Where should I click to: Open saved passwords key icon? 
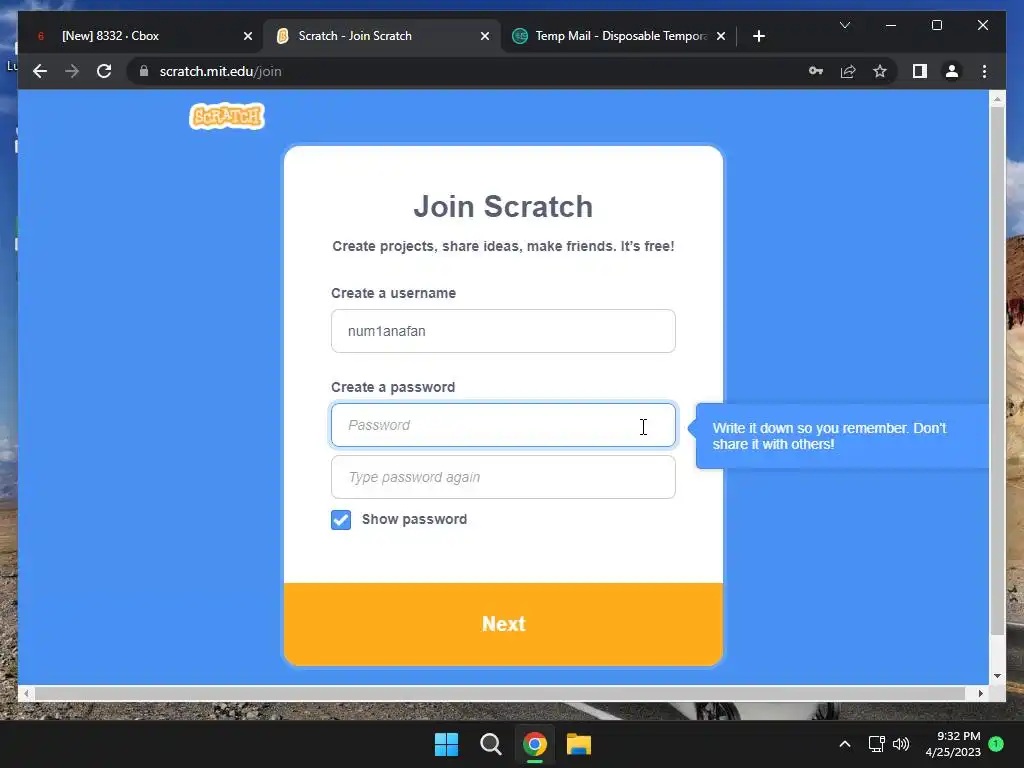coord(816,71)
